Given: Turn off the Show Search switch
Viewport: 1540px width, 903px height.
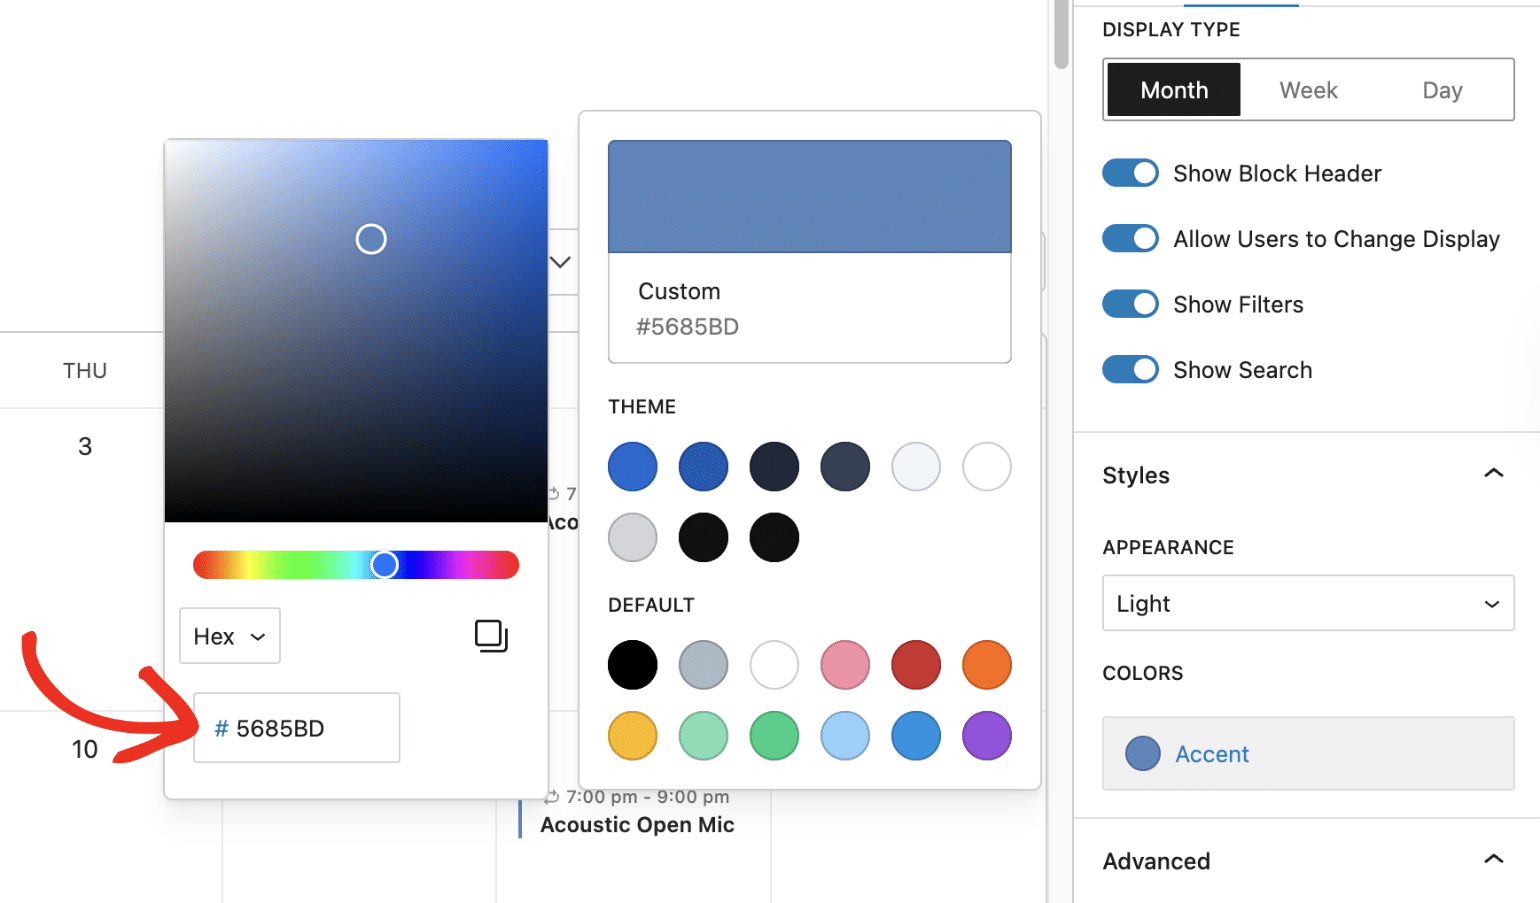Looking at the screenshot, I should [x=1130, y=369].
